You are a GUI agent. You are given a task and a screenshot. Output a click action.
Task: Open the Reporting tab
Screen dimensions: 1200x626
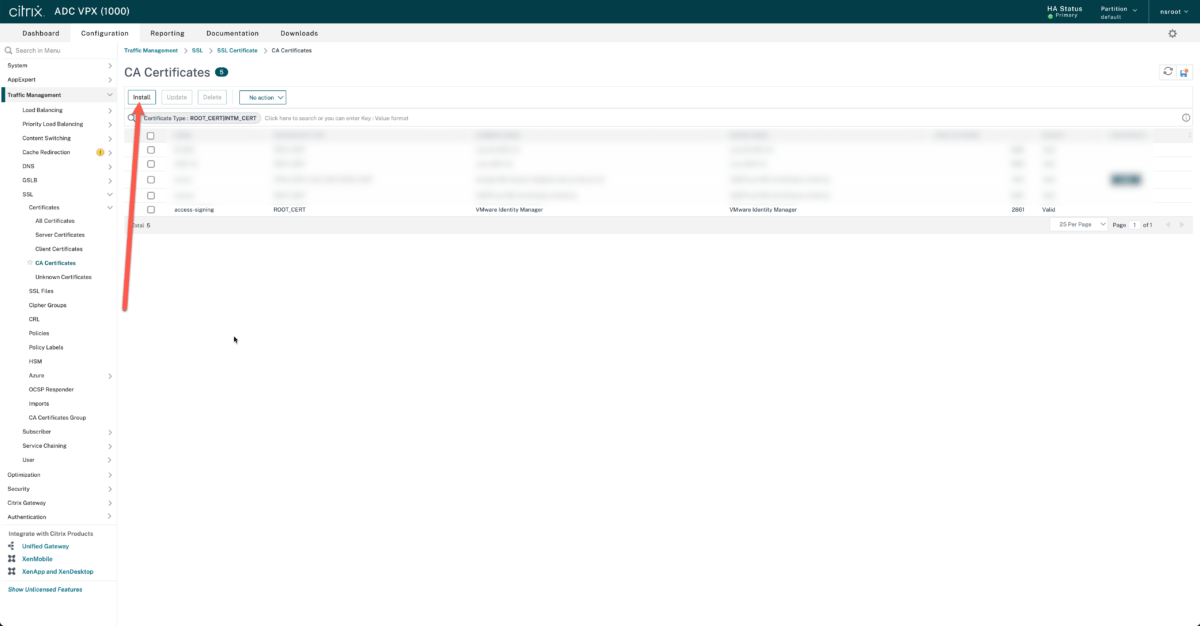click(167, 32)
